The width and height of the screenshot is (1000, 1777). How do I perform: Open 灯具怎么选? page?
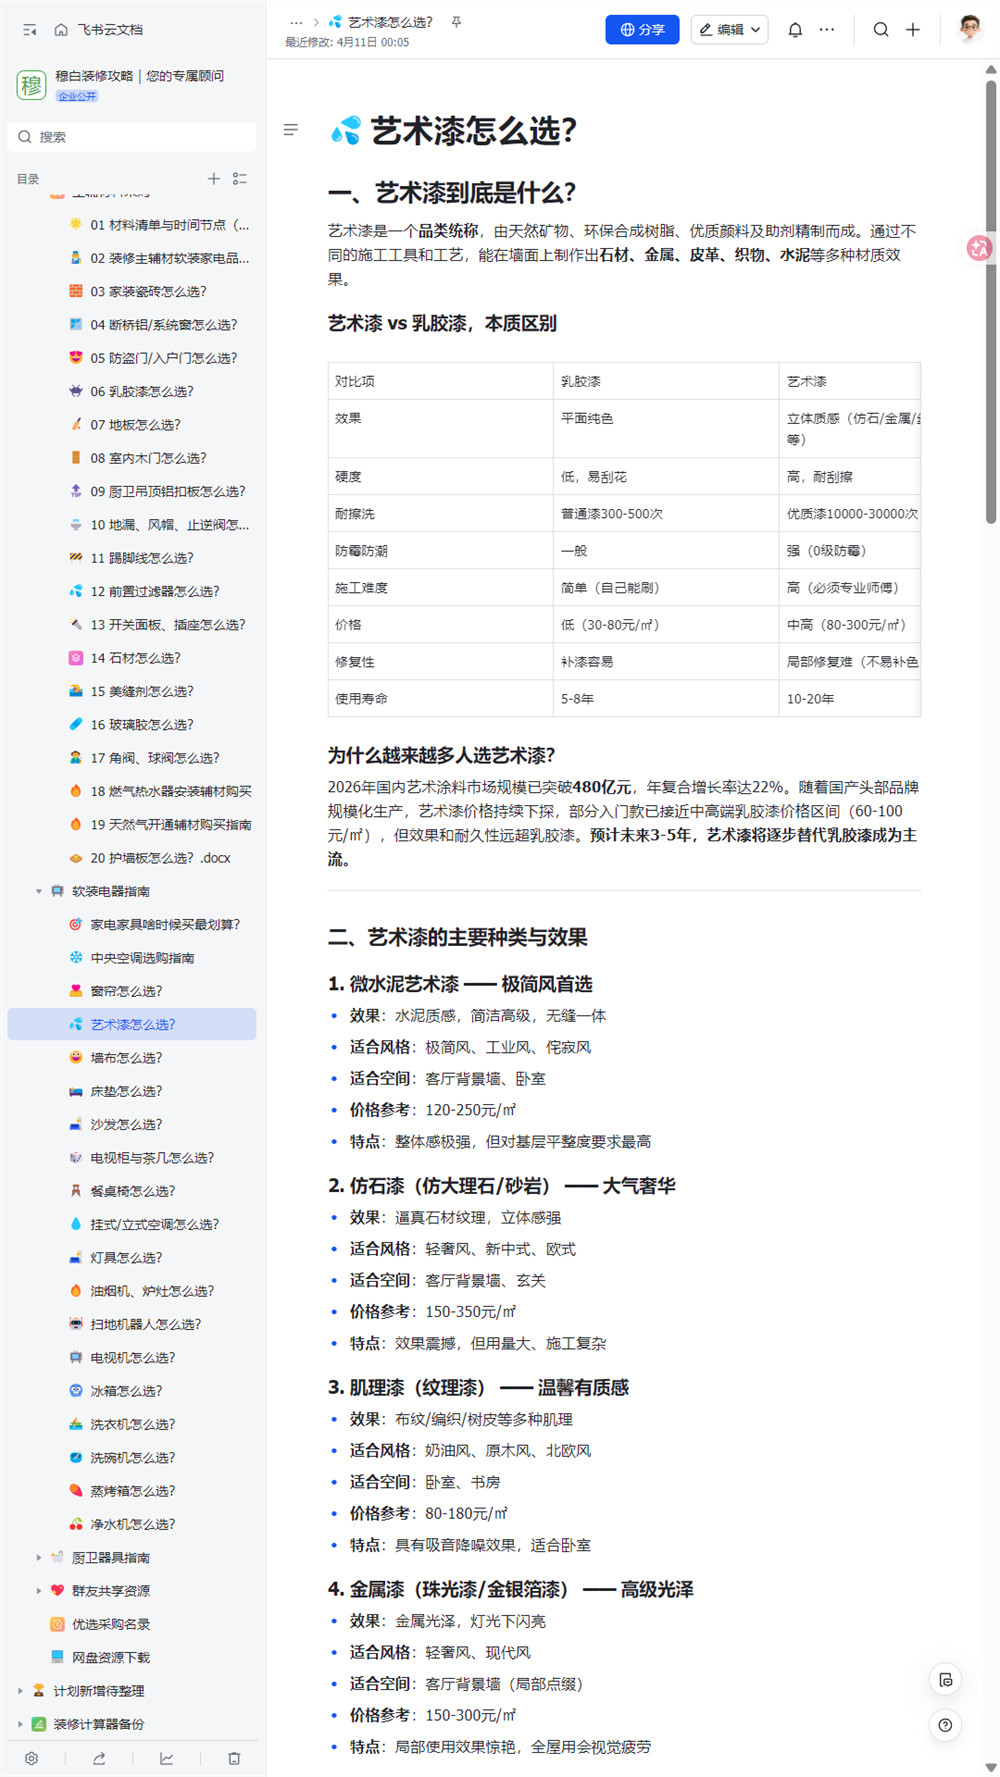point(126,1257)
